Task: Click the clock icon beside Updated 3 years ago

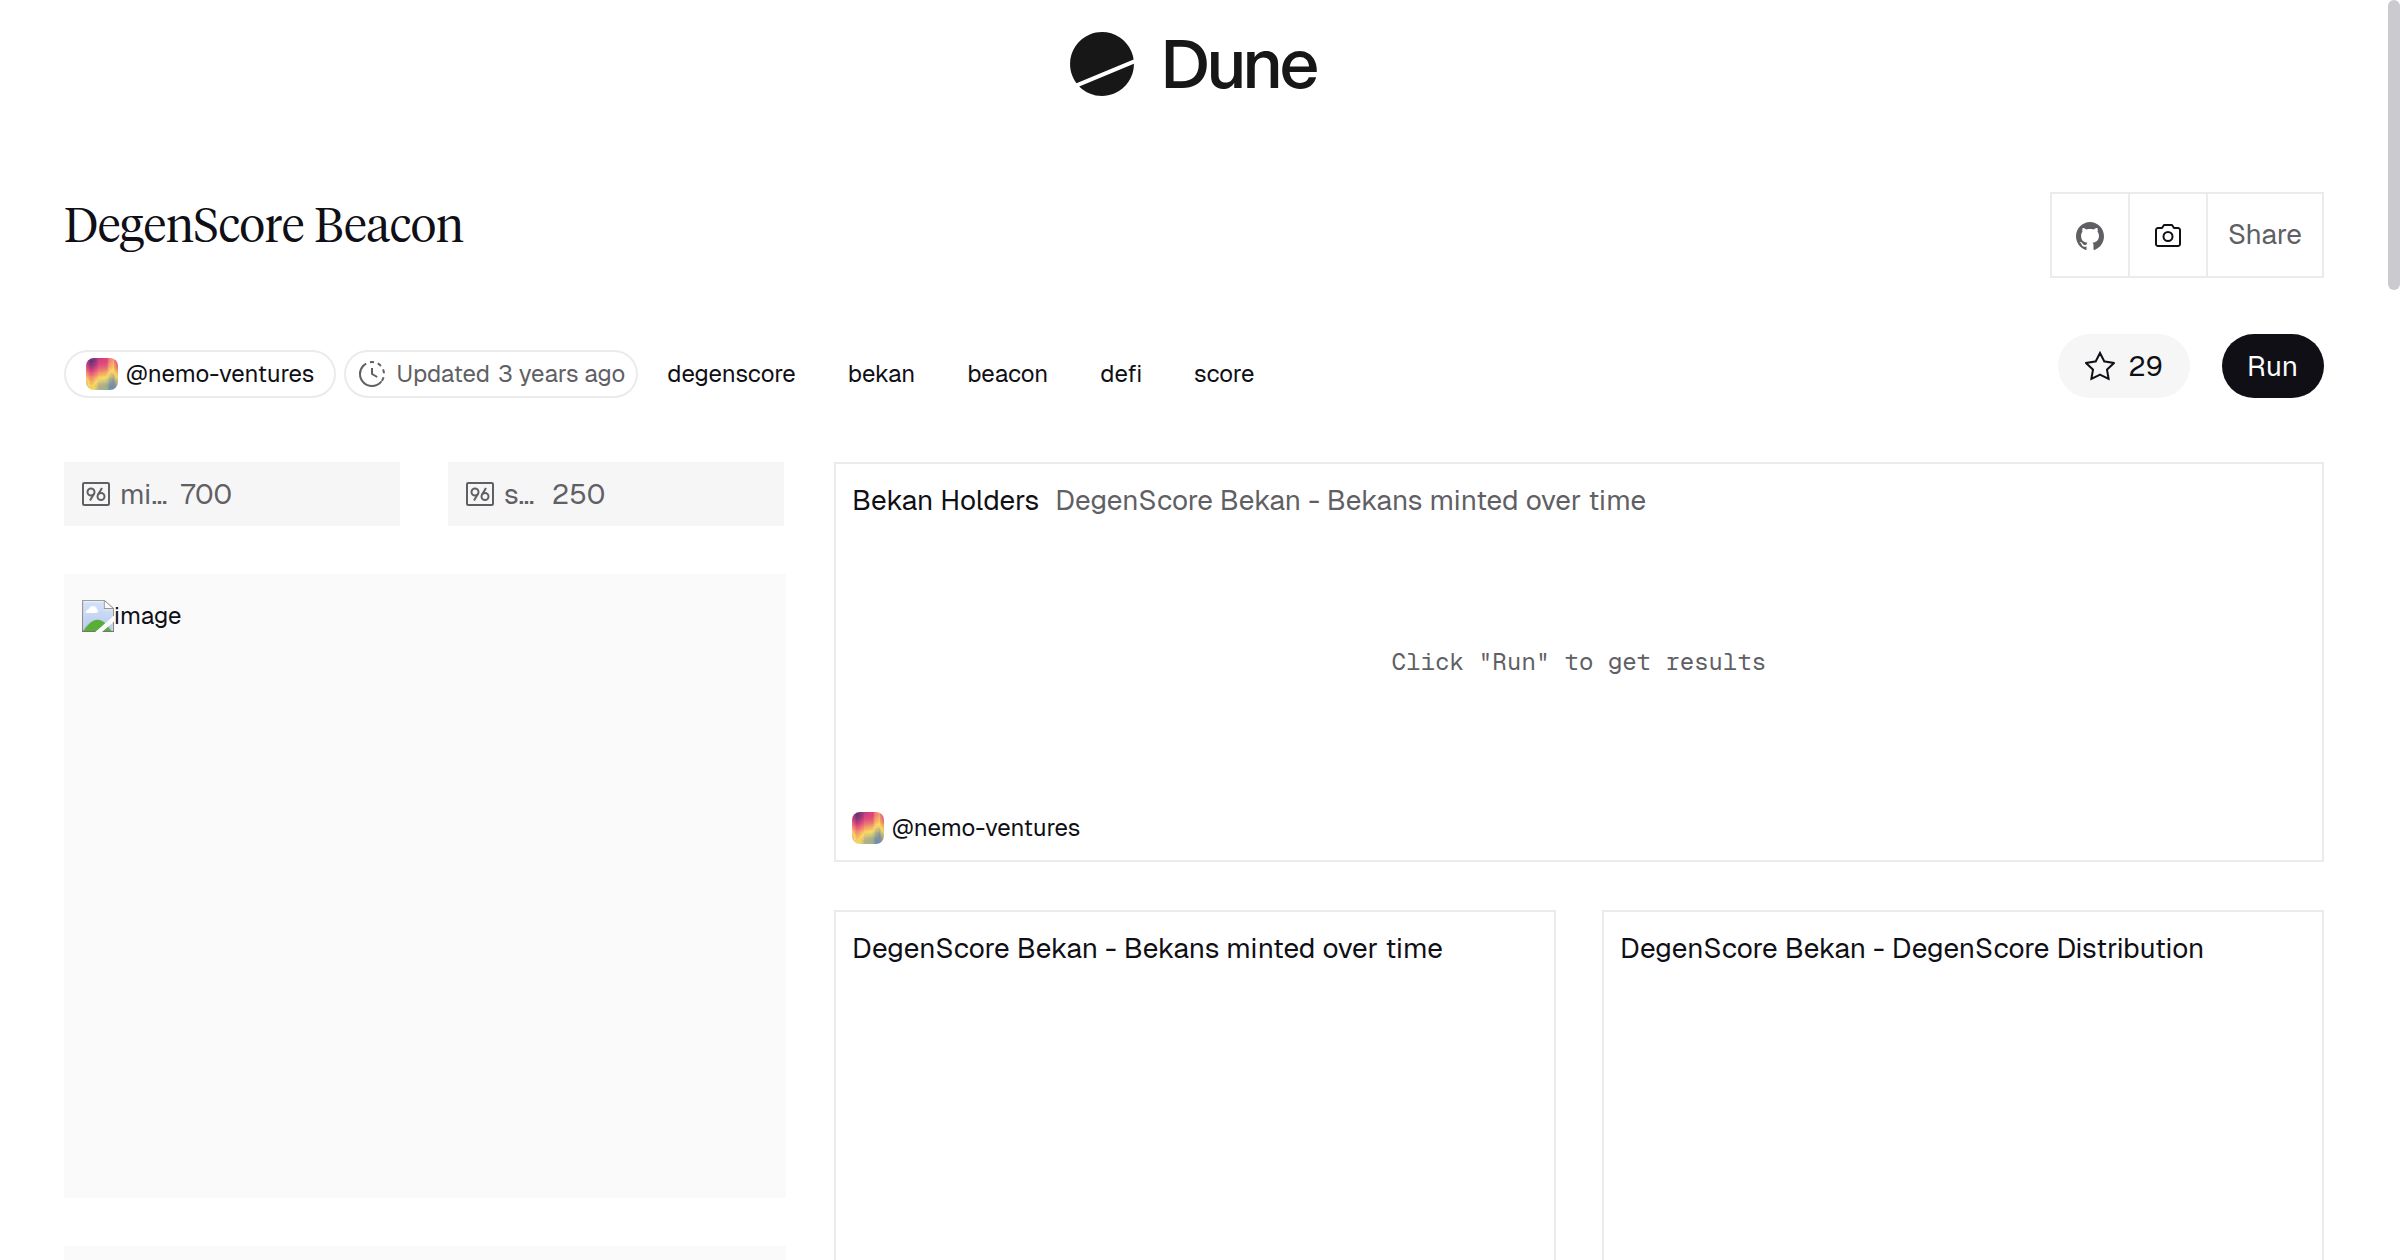Action: [372, 373]
